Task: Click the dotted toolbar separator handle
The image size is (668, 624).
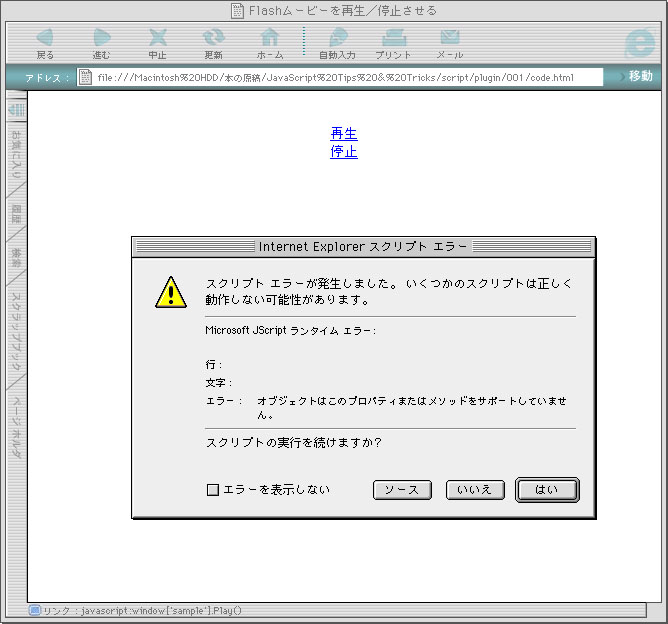Action: point(304,41)
